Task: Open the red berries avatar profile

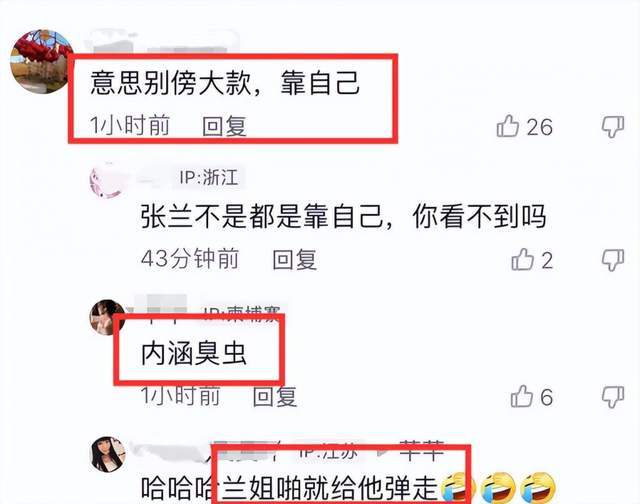Action: [x=41, y=61]
